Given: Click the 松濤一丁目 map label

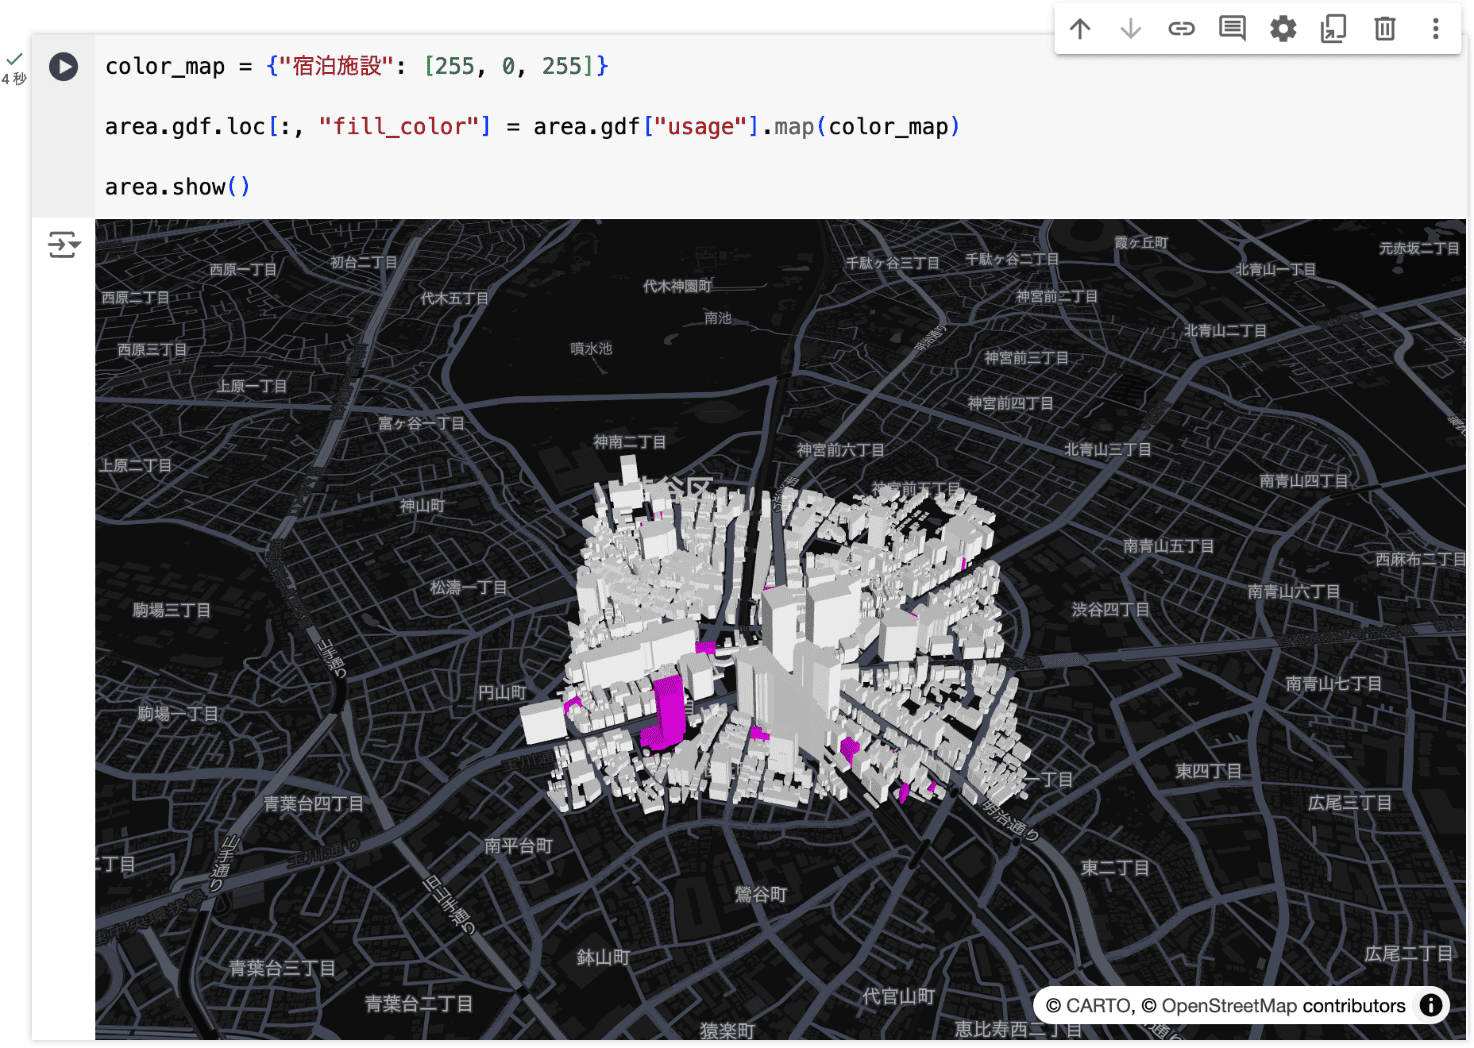Looking at the screenshot, I should pyautogui.click(x=468, y=587).
